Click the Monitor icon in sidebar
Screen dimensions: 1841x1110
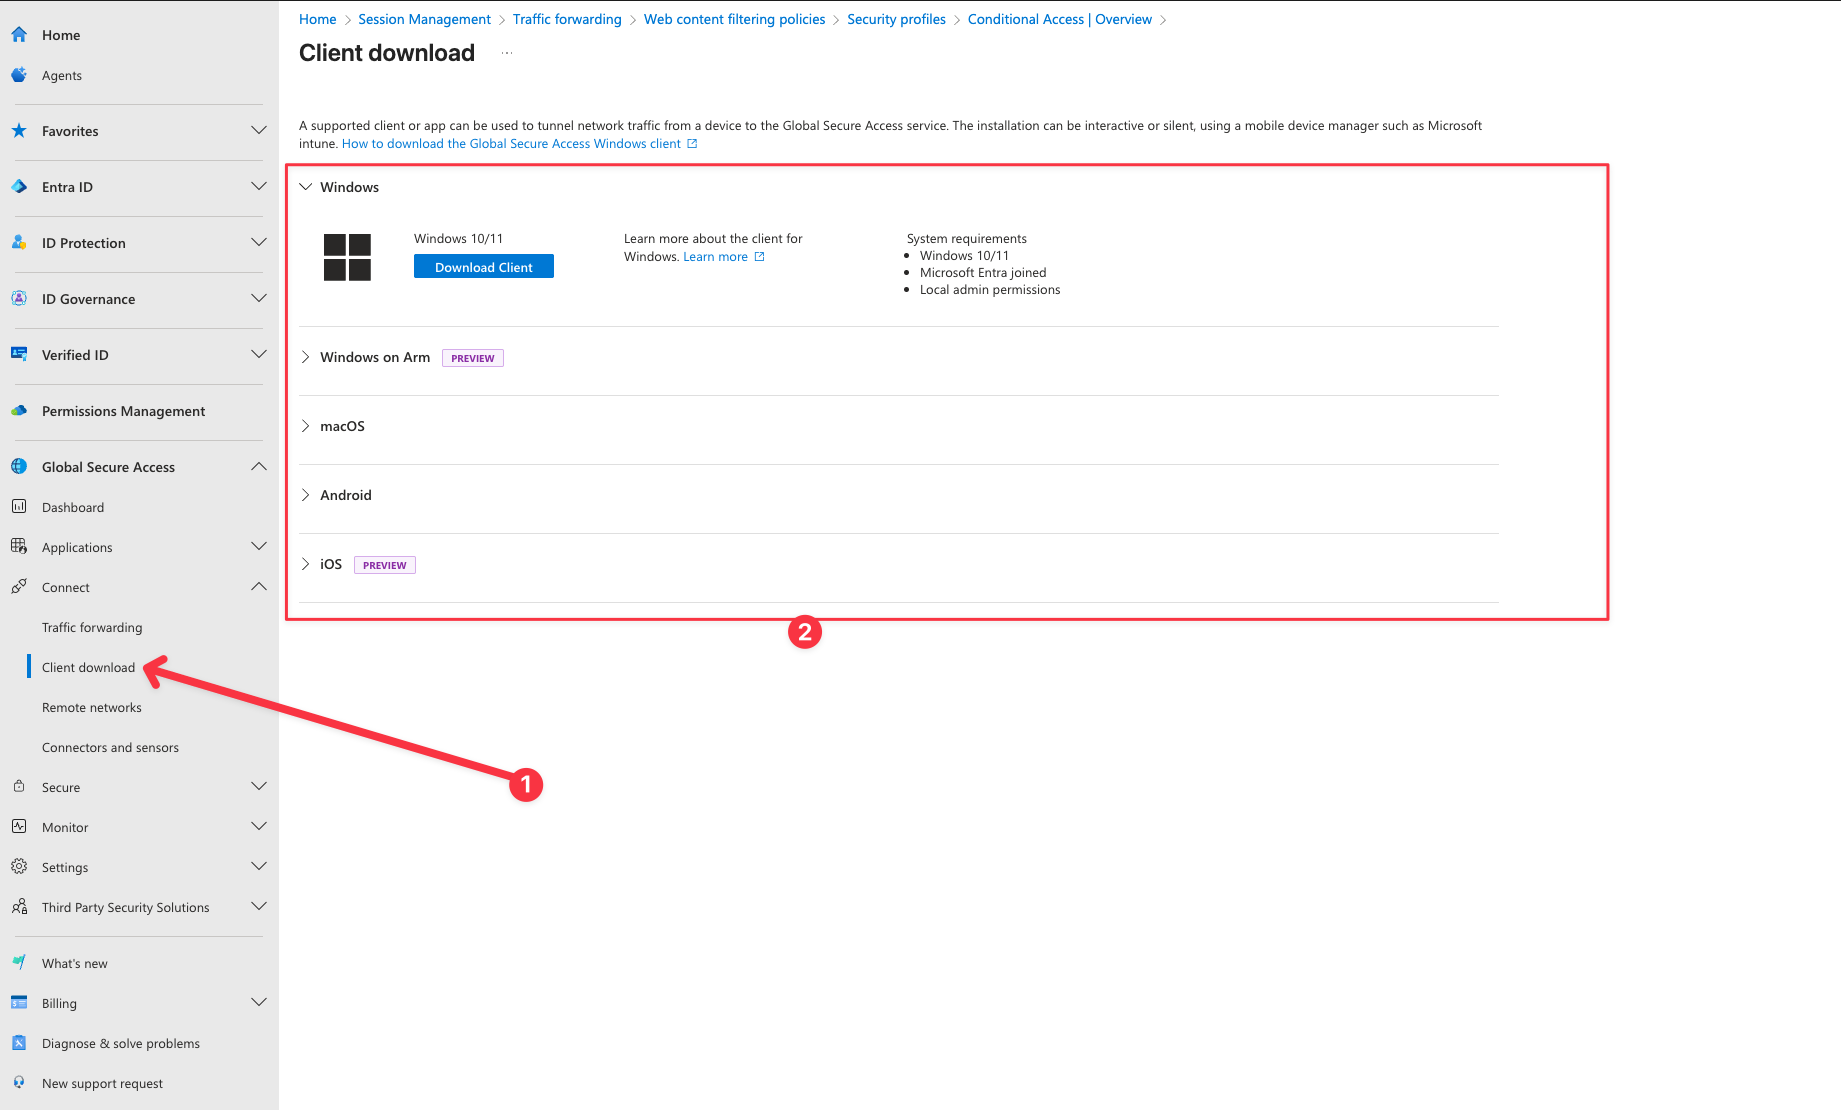coord(19,827)
